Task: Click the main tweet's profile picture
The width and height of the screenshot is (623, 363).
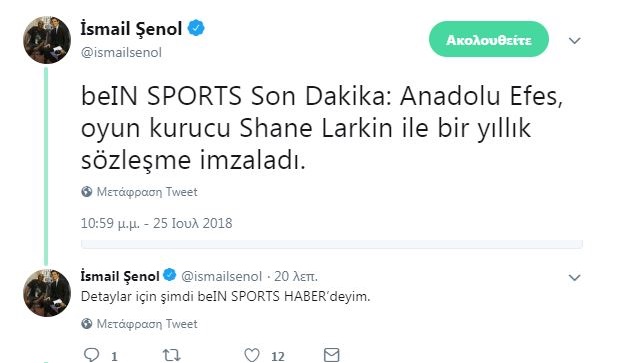Action: pyautogui.click(x=47, y=40)
